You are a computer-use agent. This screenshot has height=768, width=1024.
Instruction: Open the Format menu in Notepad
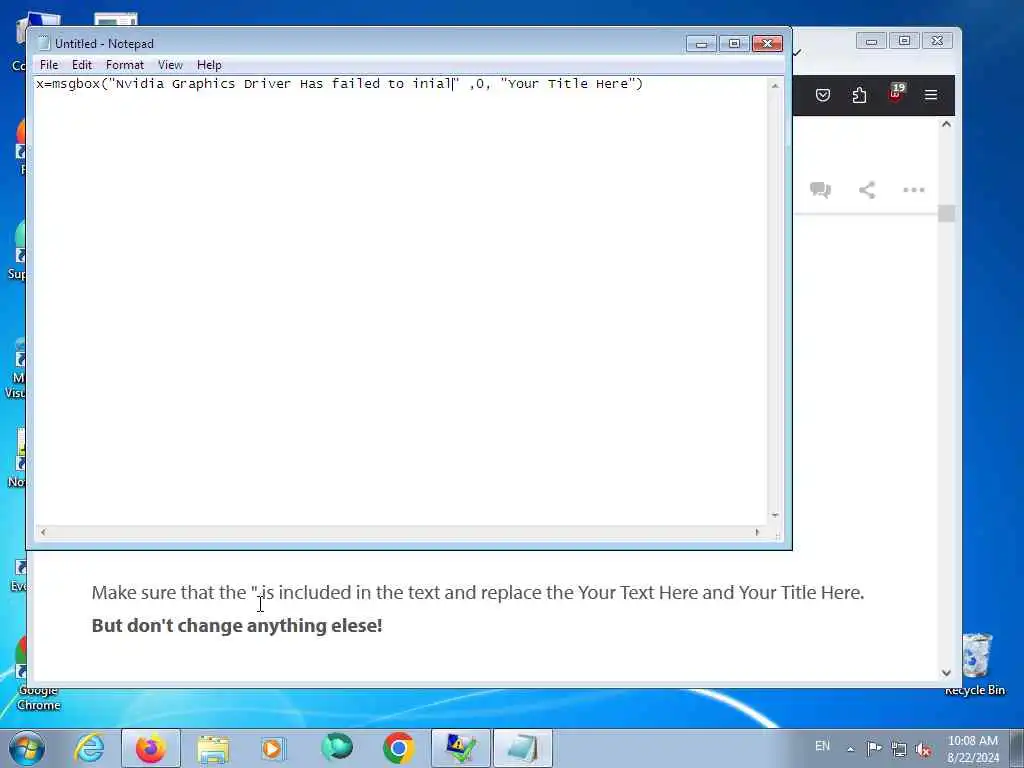point(125,65)
